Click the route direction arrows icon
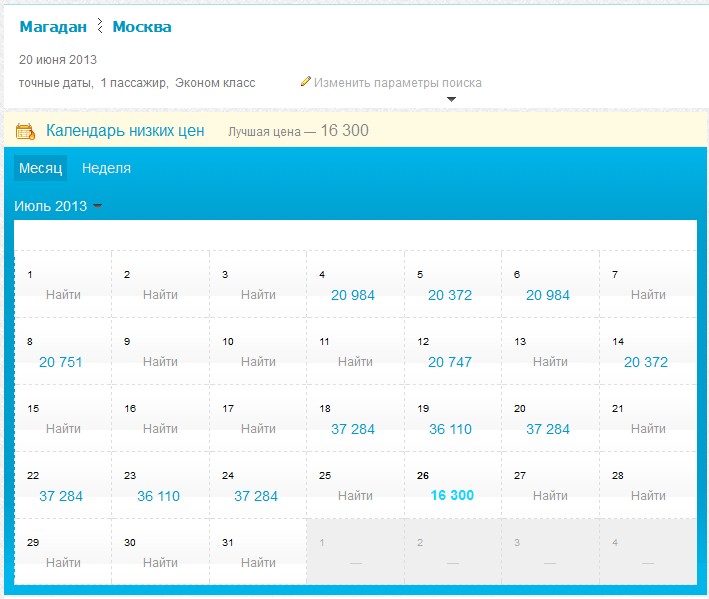 [x=100, y=27]
